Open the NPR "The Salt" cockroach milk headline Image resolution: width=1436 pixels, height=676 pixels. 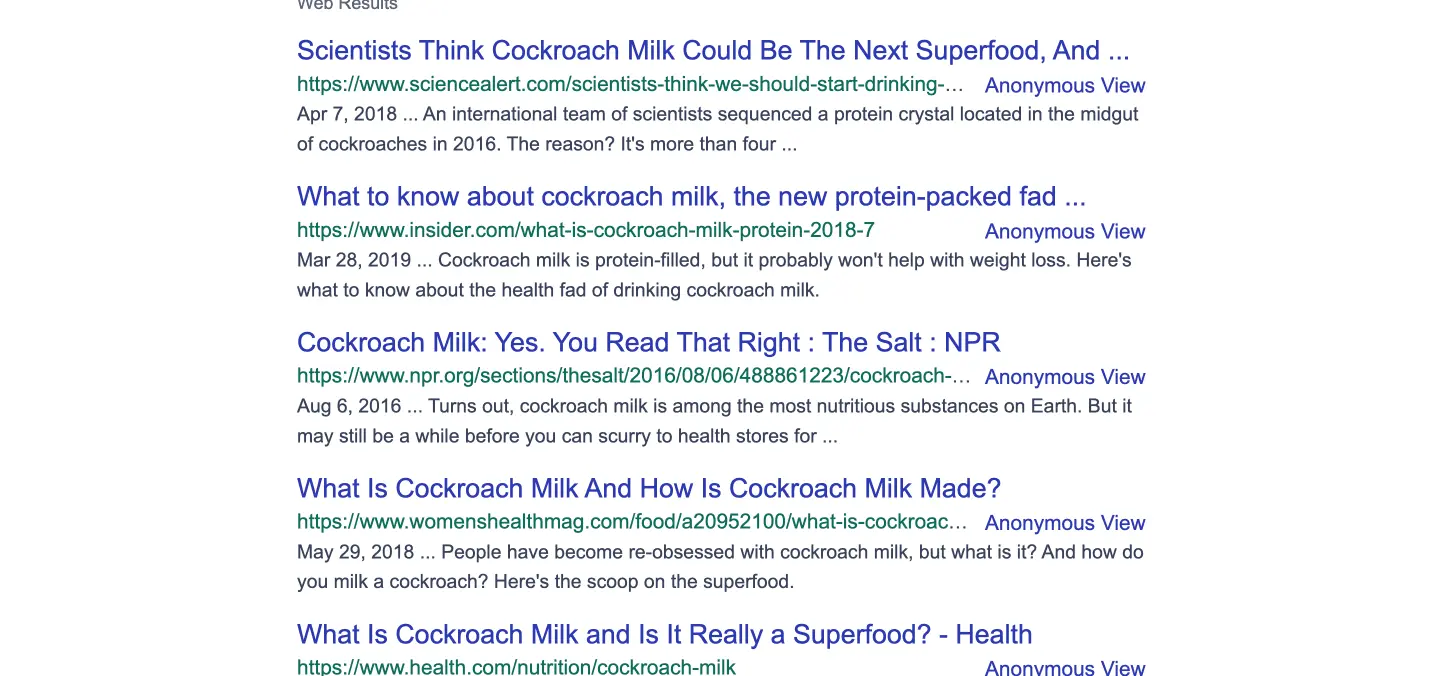tap(648, 343)
